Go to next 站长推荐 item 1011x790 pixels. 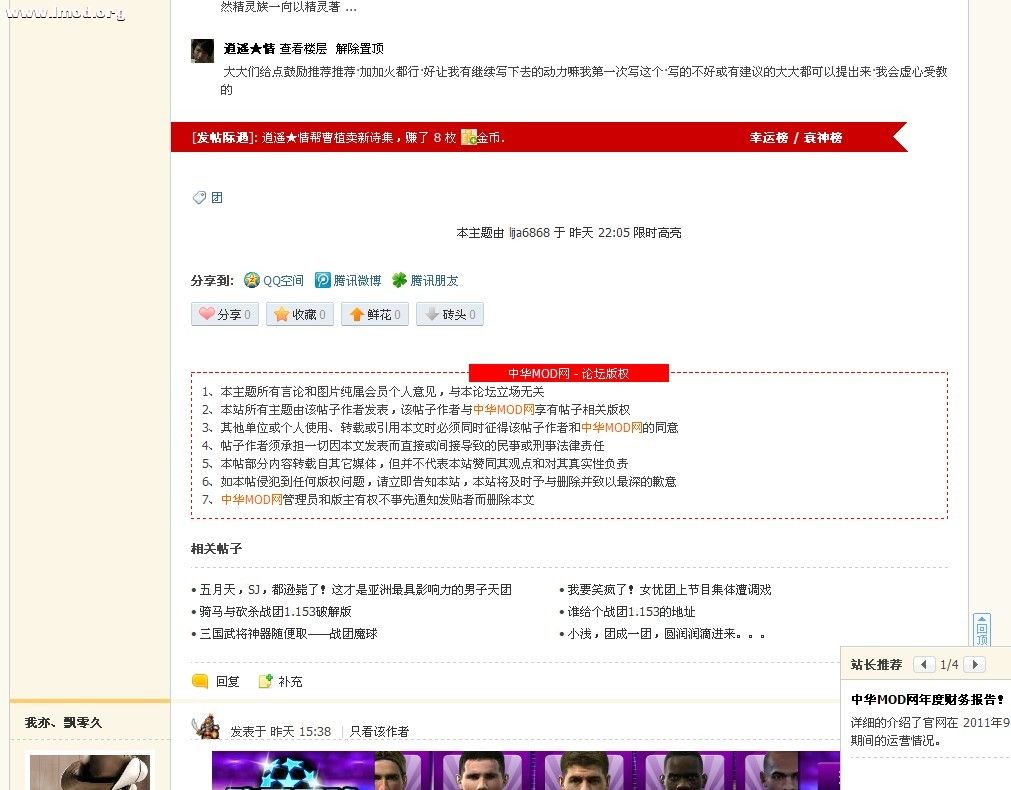pyautogui.click(x=974, y=664)
